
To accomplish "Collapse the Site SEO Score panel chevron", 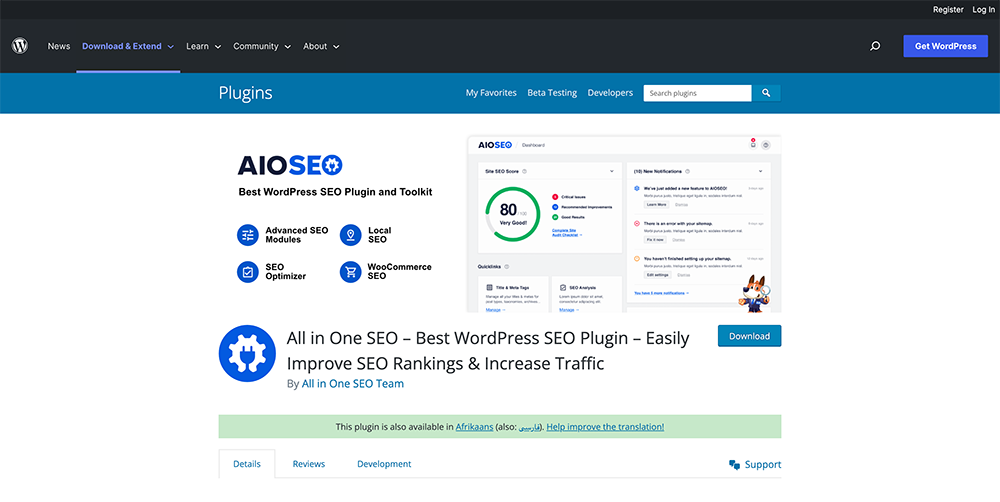I will click(612, 171).
